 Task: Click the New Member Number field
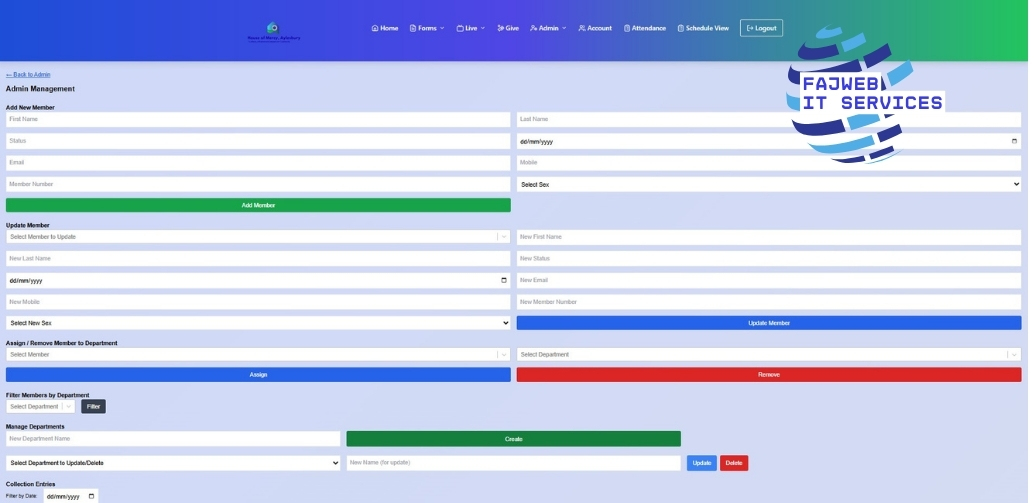(769, 302)
